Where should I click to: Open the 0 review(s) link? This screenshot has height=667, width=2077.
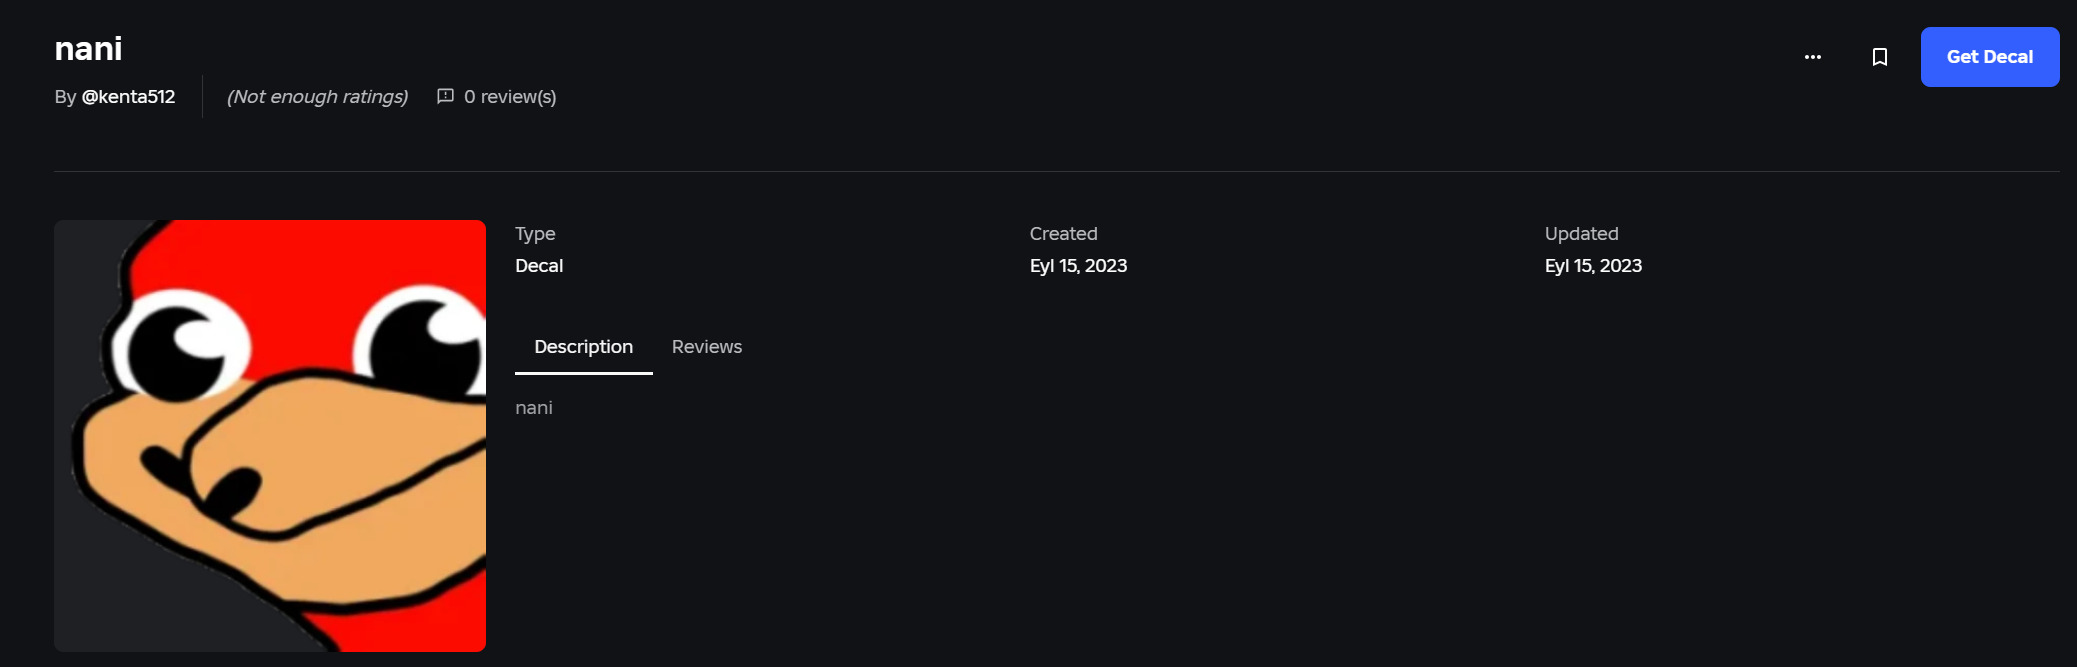[x=510, y=97]
